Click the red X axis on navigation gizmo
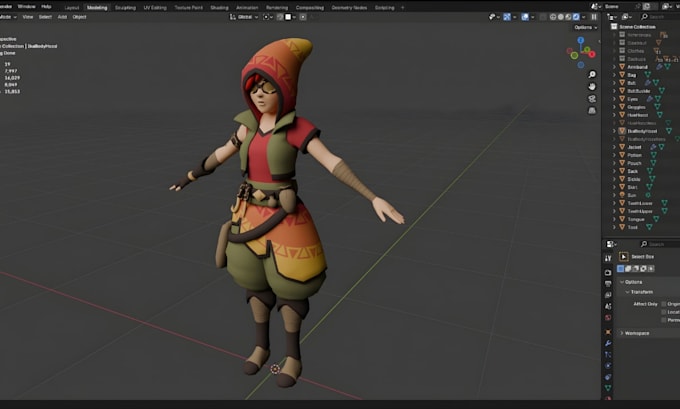Screen dimensions: 680x409 [592, 54]
